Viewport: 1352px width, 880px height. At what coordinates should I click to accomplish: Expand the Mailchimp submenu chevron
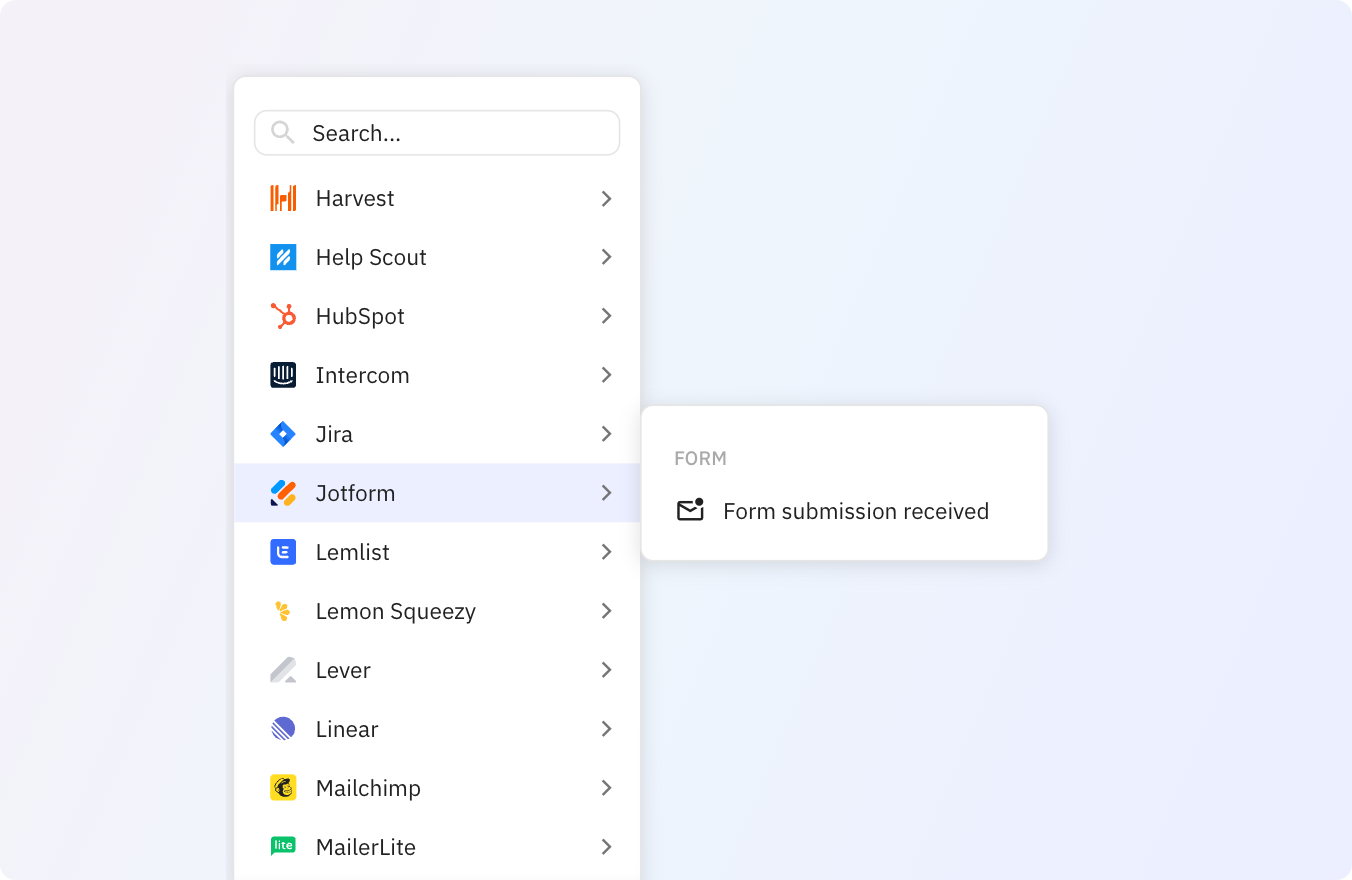tap(606, 788)
